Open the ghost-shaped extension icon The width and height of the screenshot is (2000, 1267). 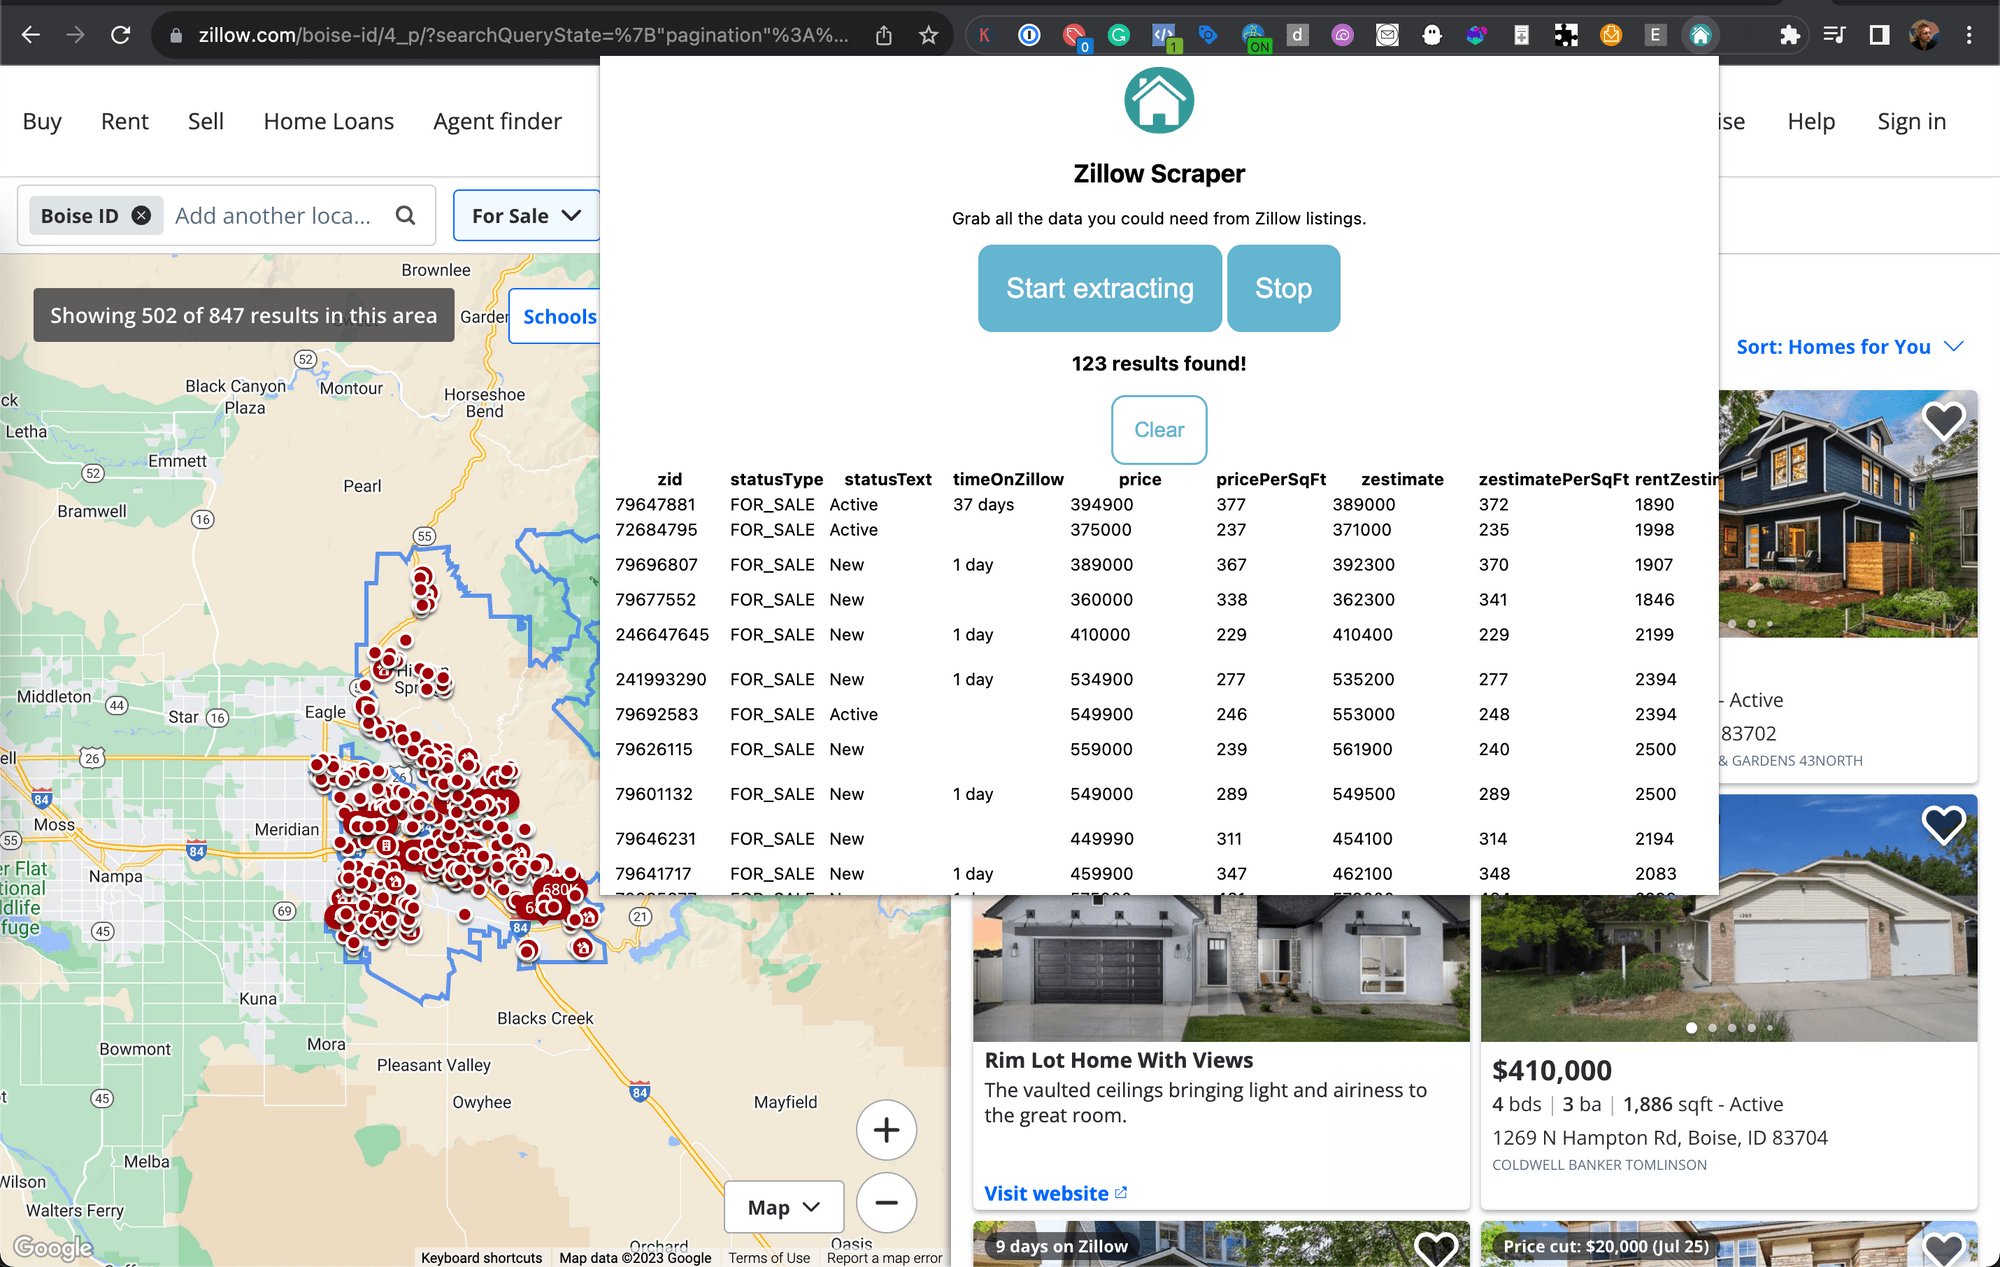click(x=1432, y=34)
